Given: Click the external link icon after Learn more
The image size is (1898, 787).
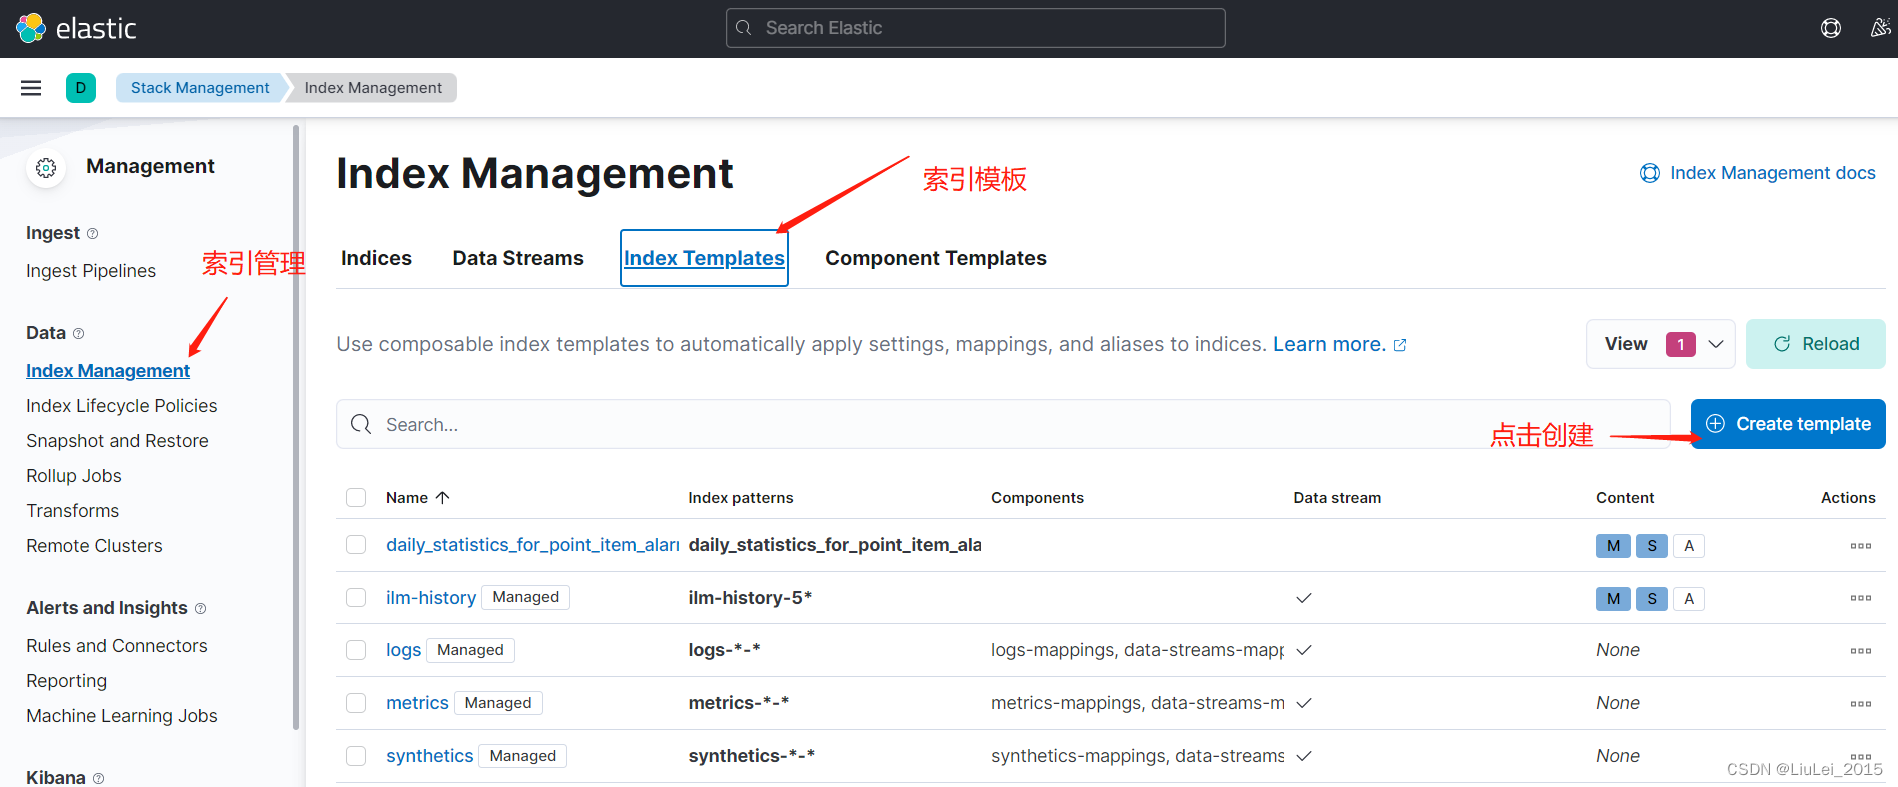Looking at the screenshot, I should pyautogui.click(x=1400, y=345).
